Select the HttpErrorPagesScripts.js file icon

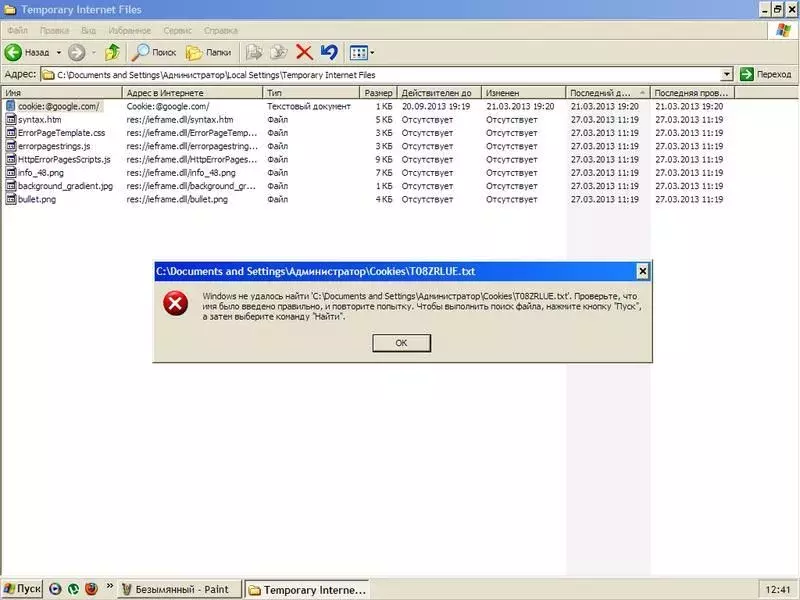(x=11, y=159)
